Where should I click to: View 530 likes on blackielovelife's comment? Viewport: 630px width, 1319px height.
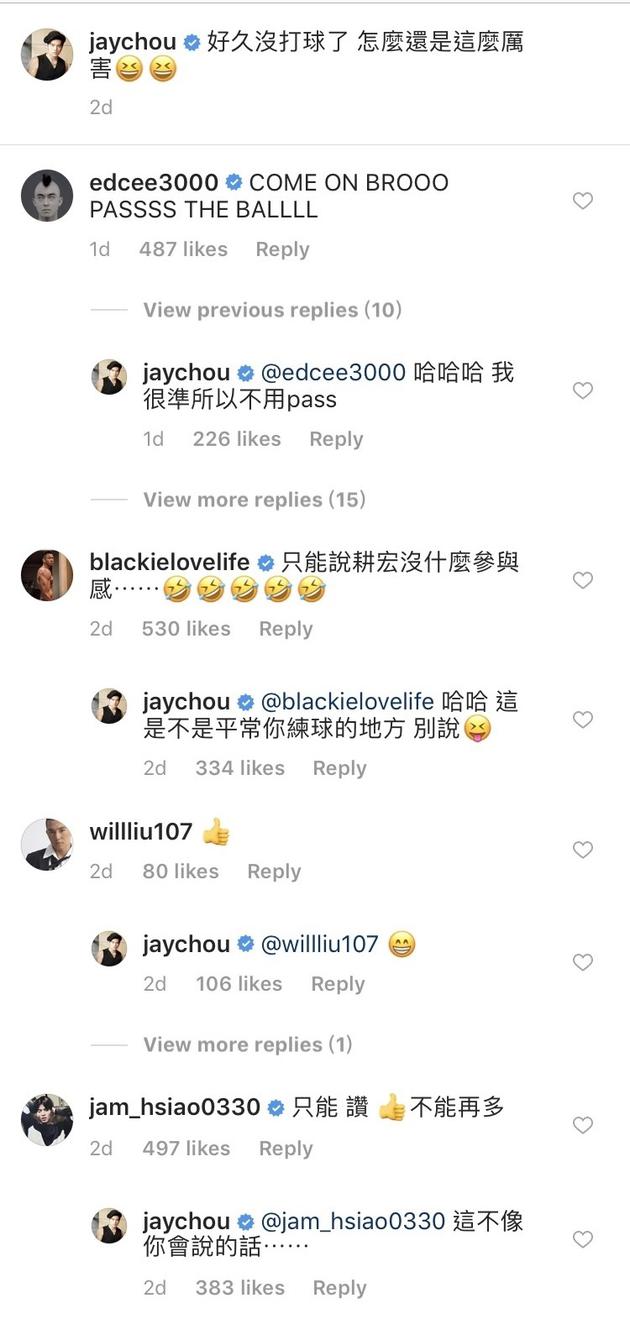coord(186,628)
